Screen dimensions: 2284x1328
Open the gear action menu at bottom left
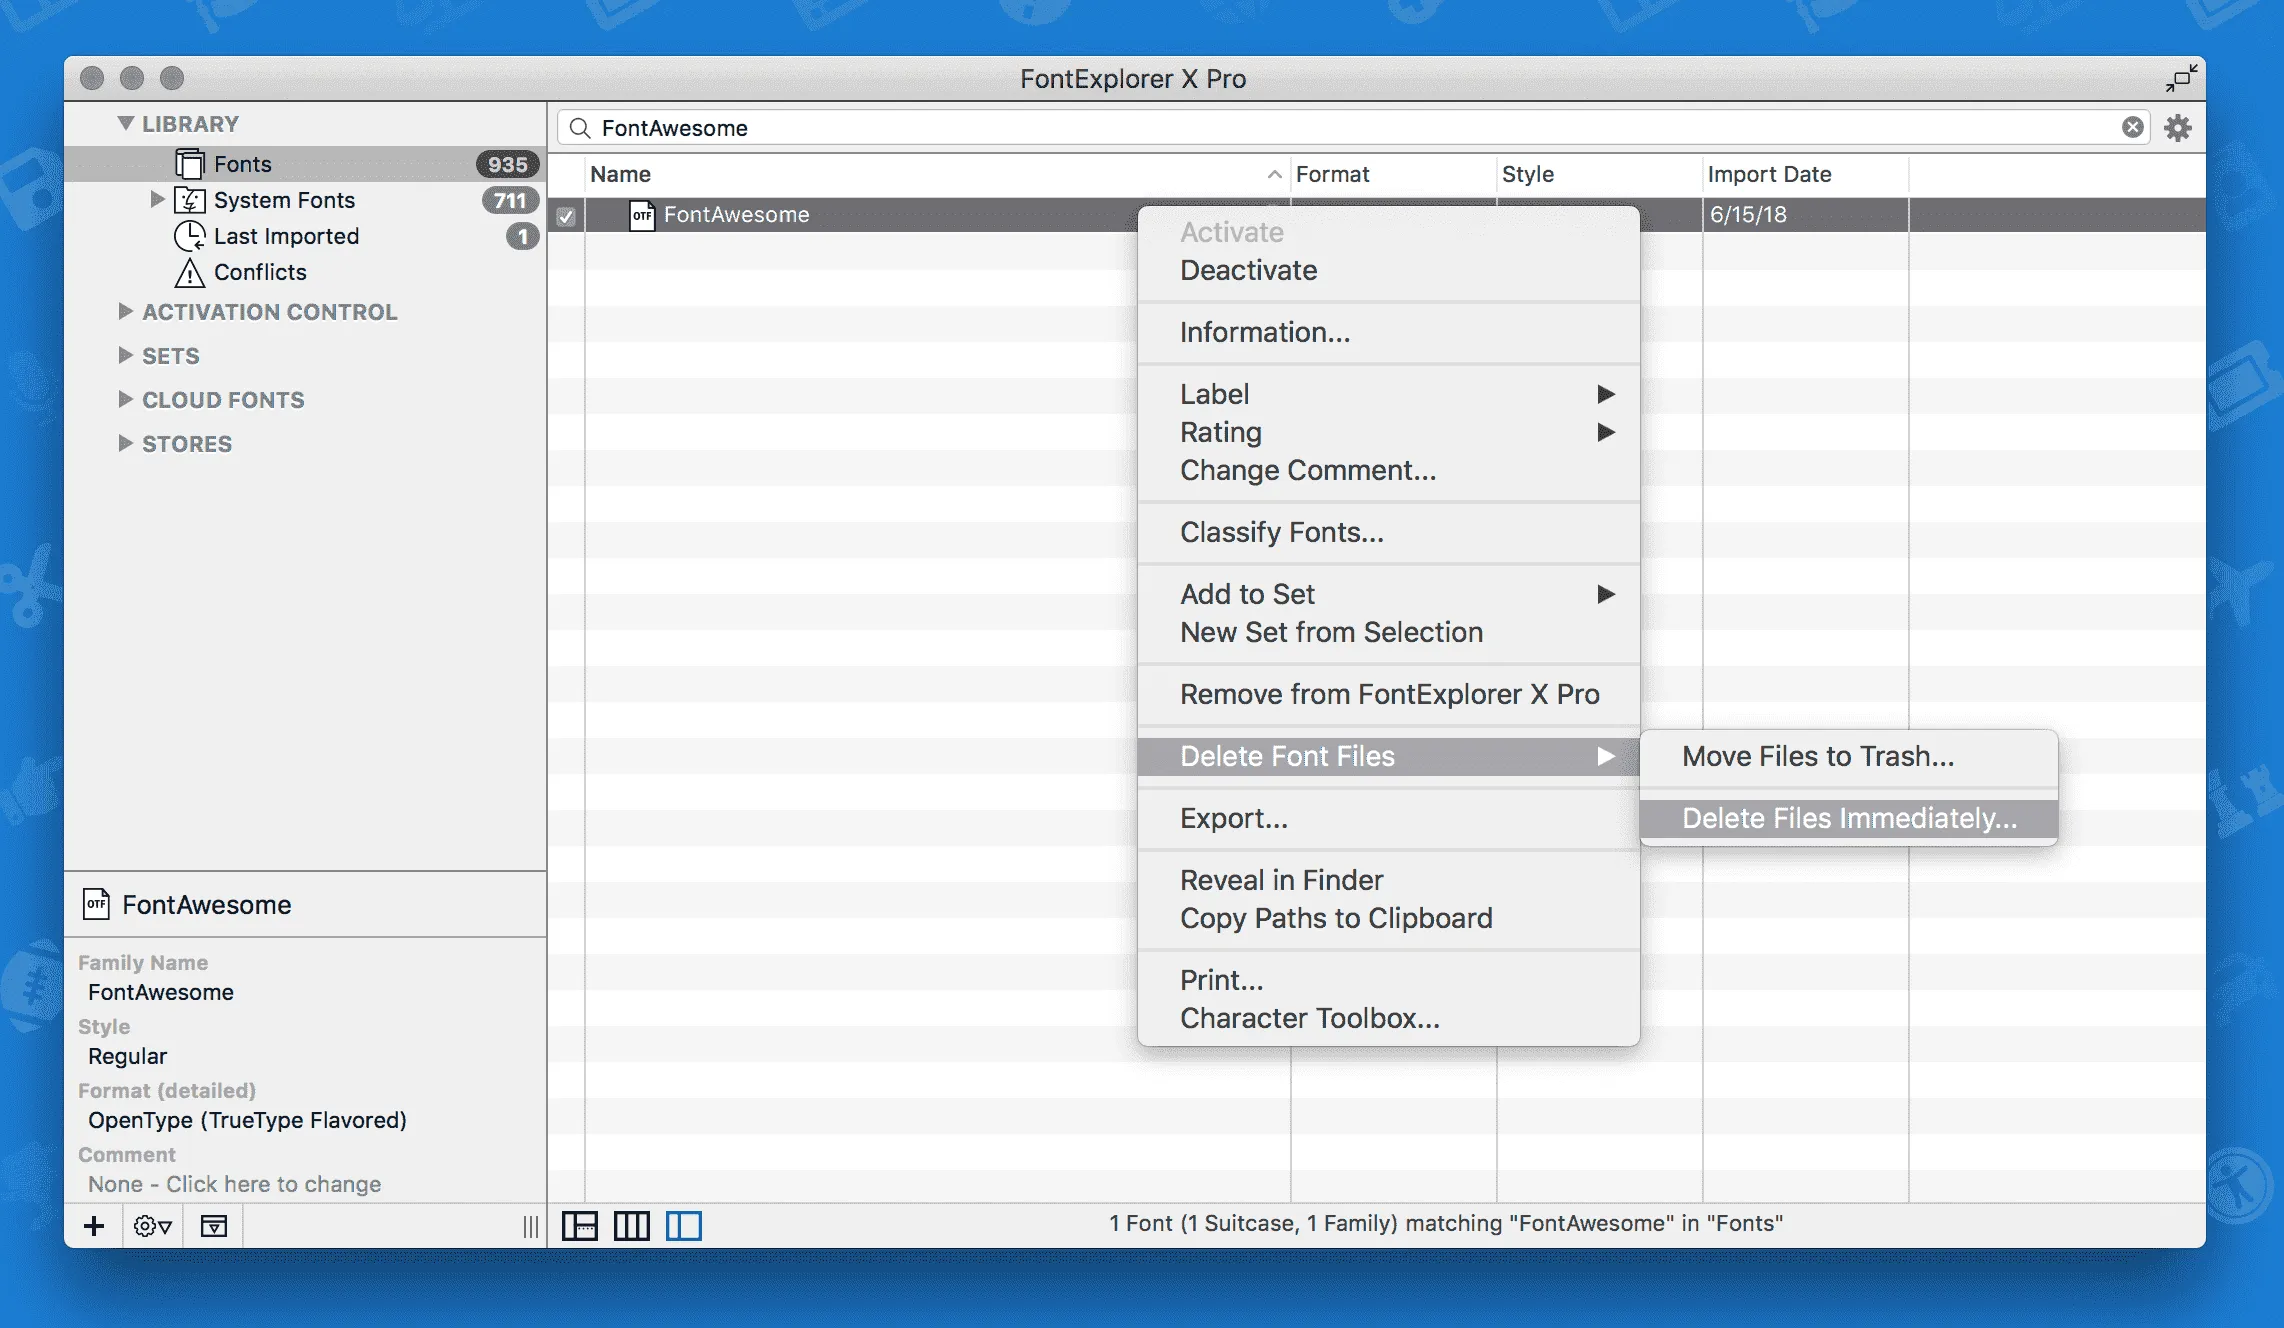pos(151,1225)
